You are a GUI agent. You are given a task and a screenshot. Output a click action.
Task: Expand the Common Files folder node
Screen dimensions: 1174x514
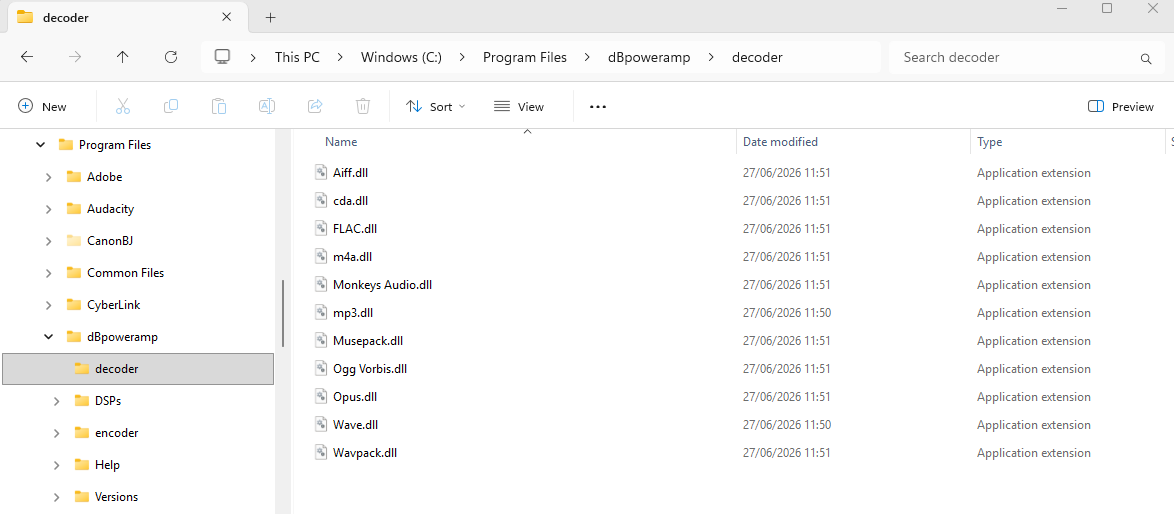tap(49, 273)
